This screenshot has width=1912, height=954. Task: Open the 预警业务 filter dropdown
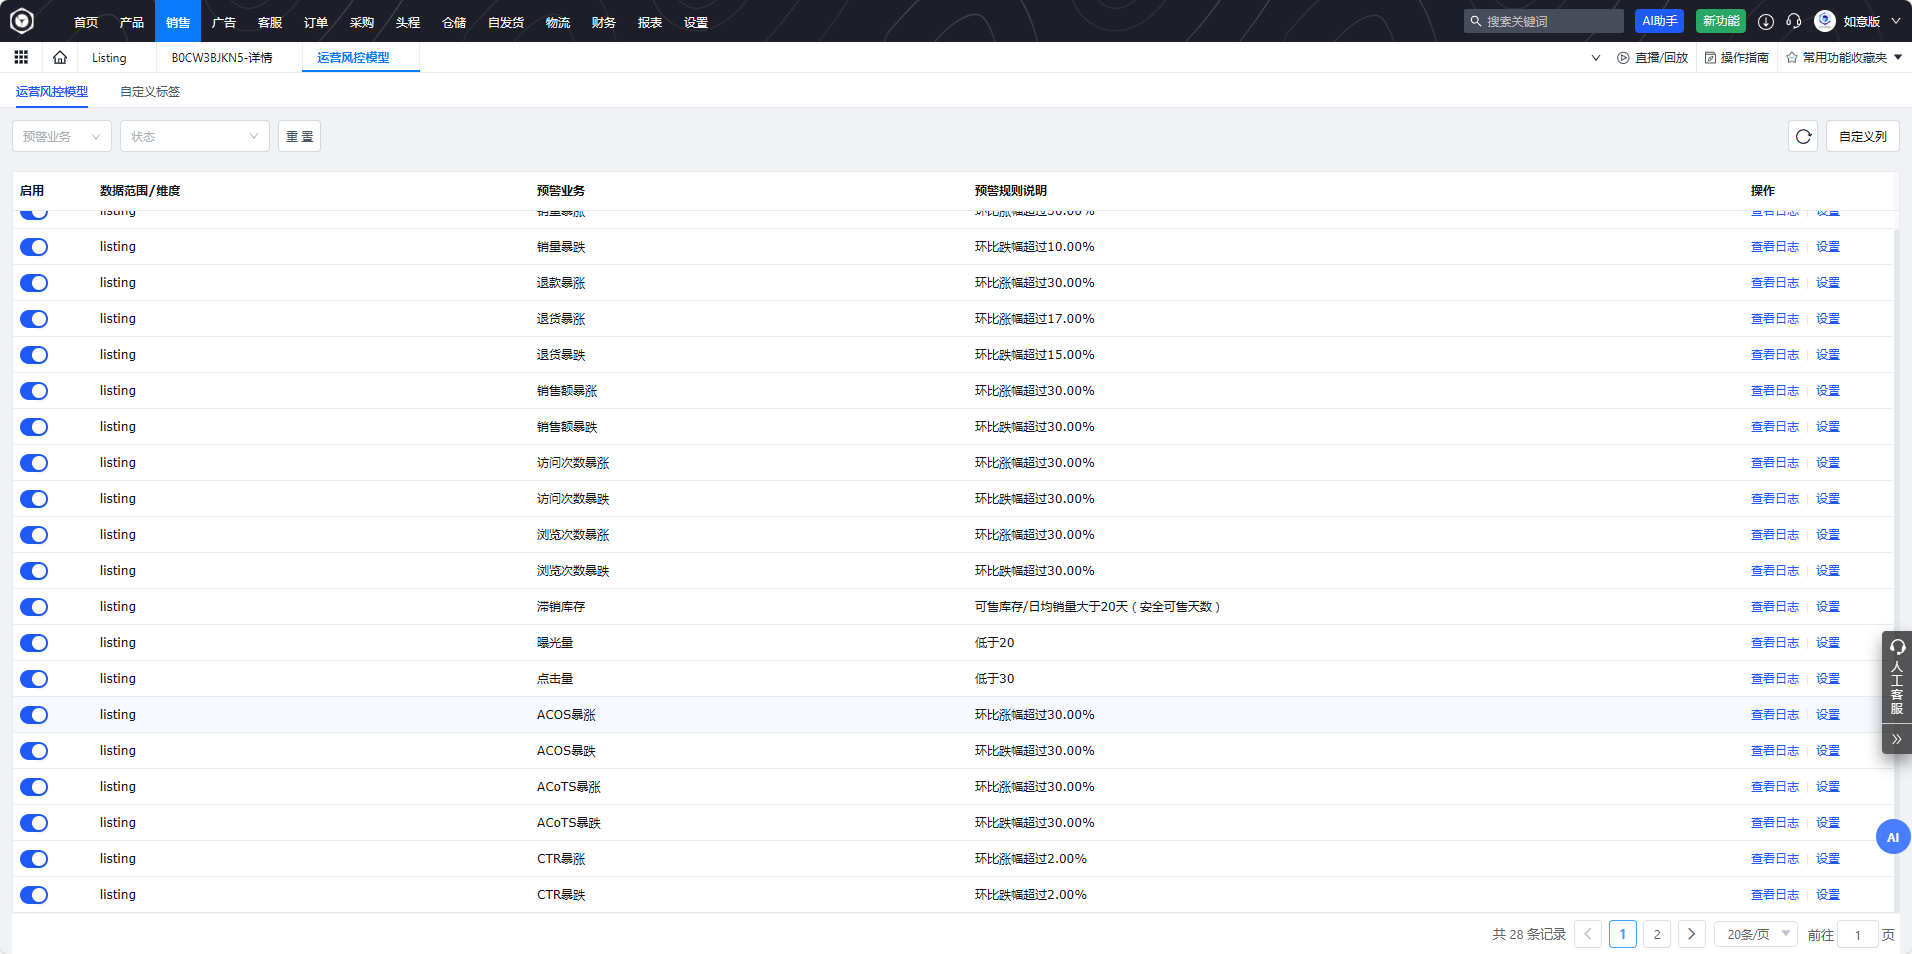tap(62, 137)
